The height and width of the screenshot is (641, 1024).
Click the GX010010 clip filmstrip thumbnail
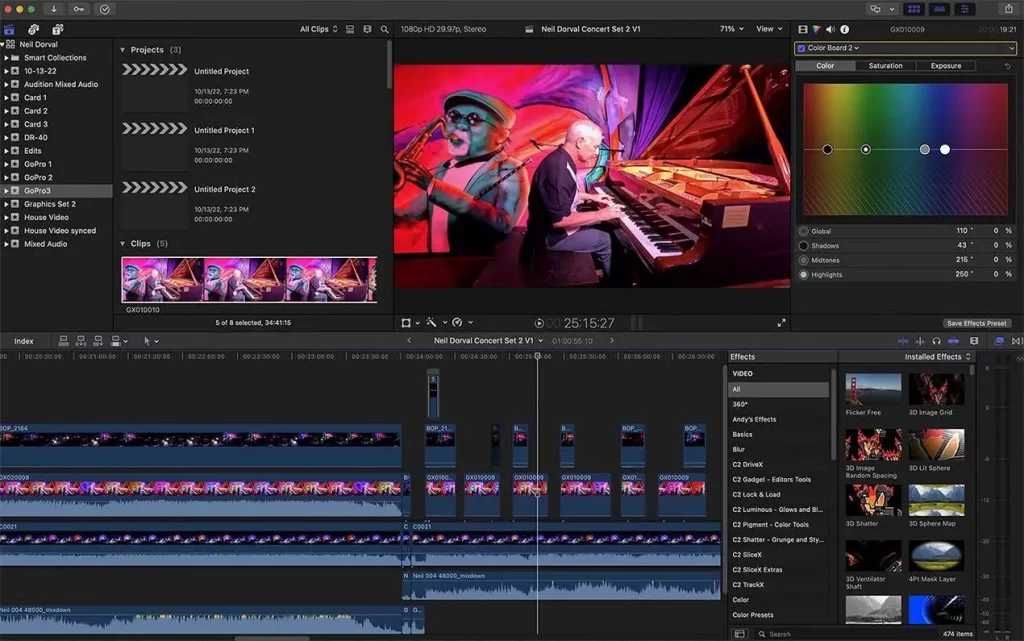249,279
